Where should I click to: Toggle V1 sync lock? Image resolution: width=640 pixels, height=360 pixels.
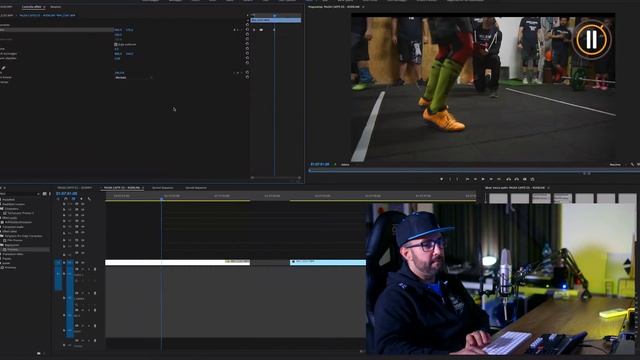pyautogui.click(x=77, y=262)
